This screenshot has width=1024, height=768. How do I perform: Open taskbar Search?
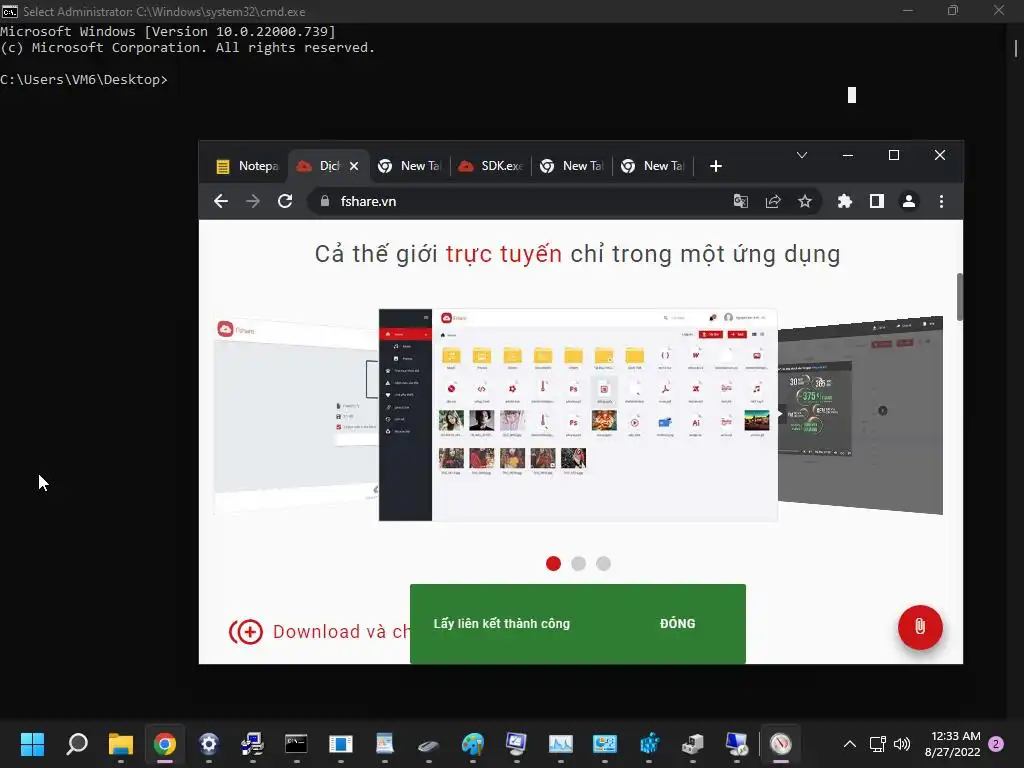[77, 744]
